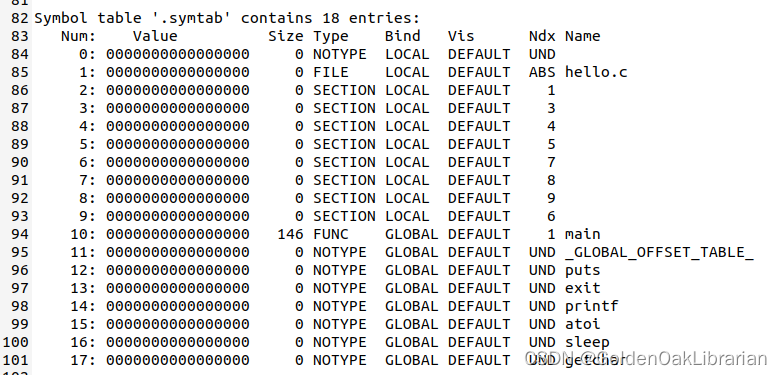Click 'DEFAULT' in the sleep row
This screenshot has height=375, width=782.
tap(479, 342)
